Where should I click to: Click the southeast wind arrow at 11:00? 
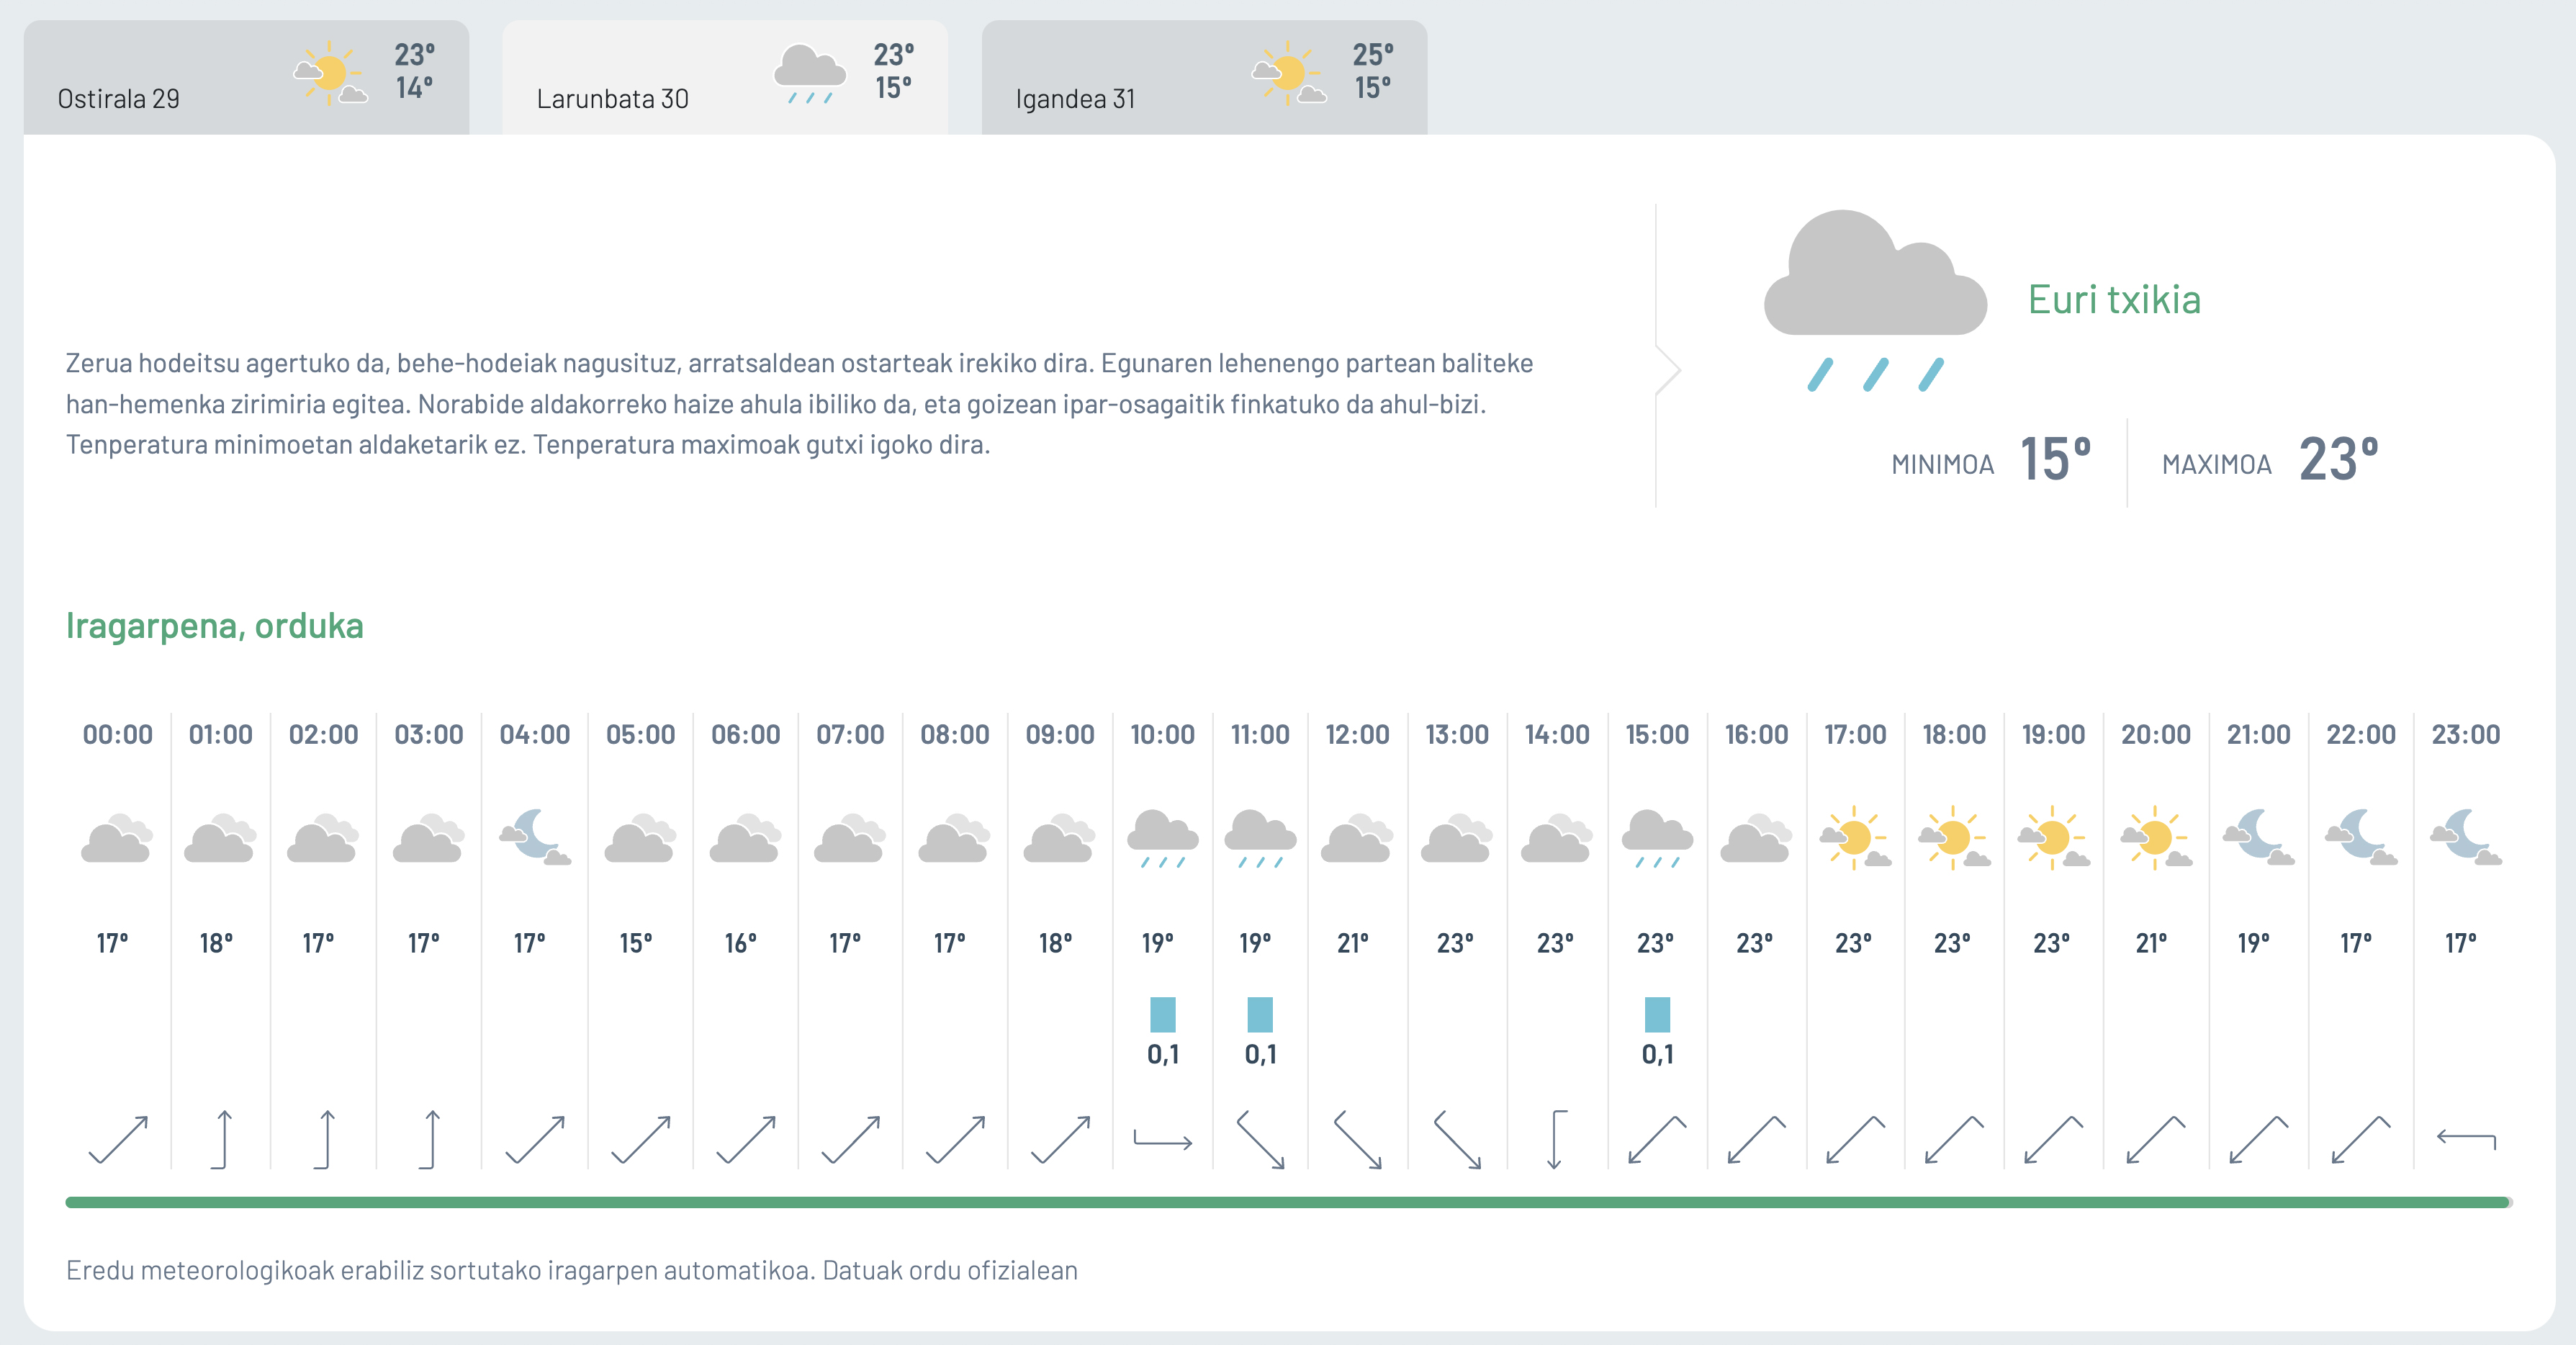click(x=1261, y=1139)
